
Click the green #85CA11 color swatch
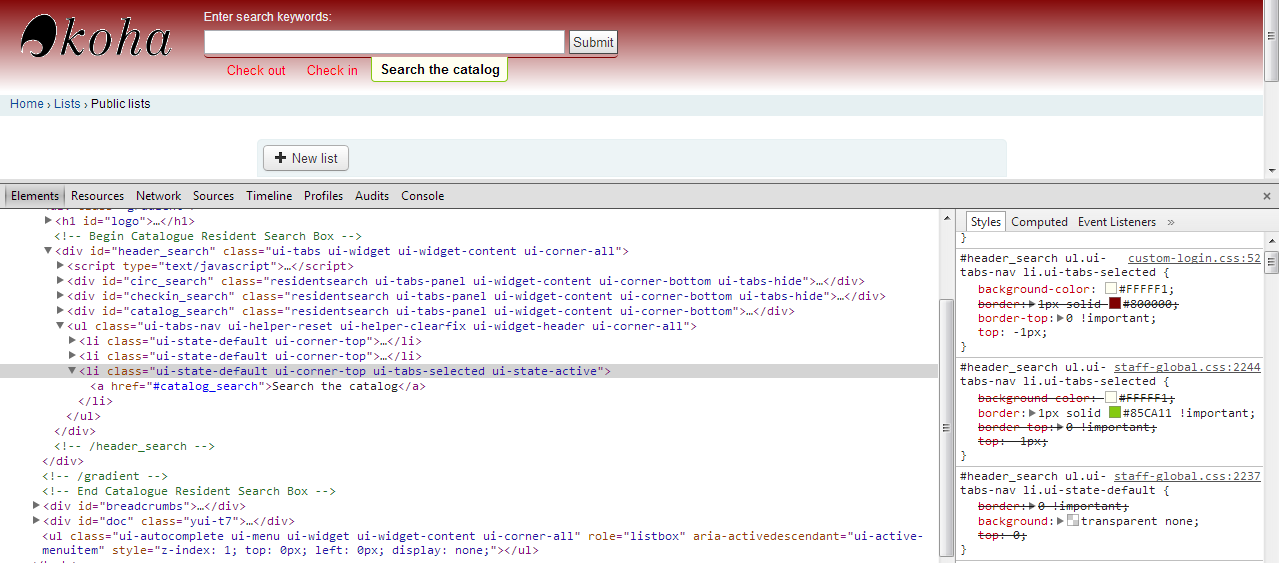[x=1113, y=413]
